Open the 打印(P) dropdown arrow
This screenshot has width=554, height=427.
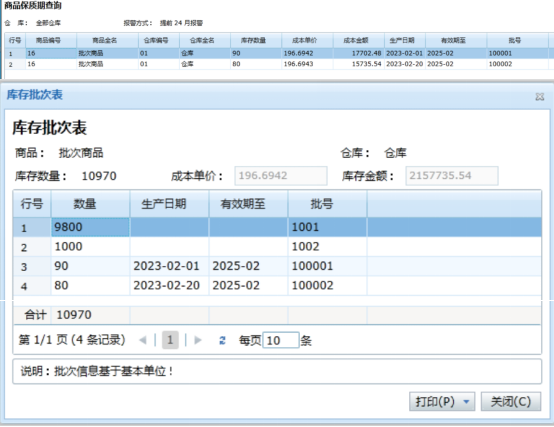[x=466, y=402]
